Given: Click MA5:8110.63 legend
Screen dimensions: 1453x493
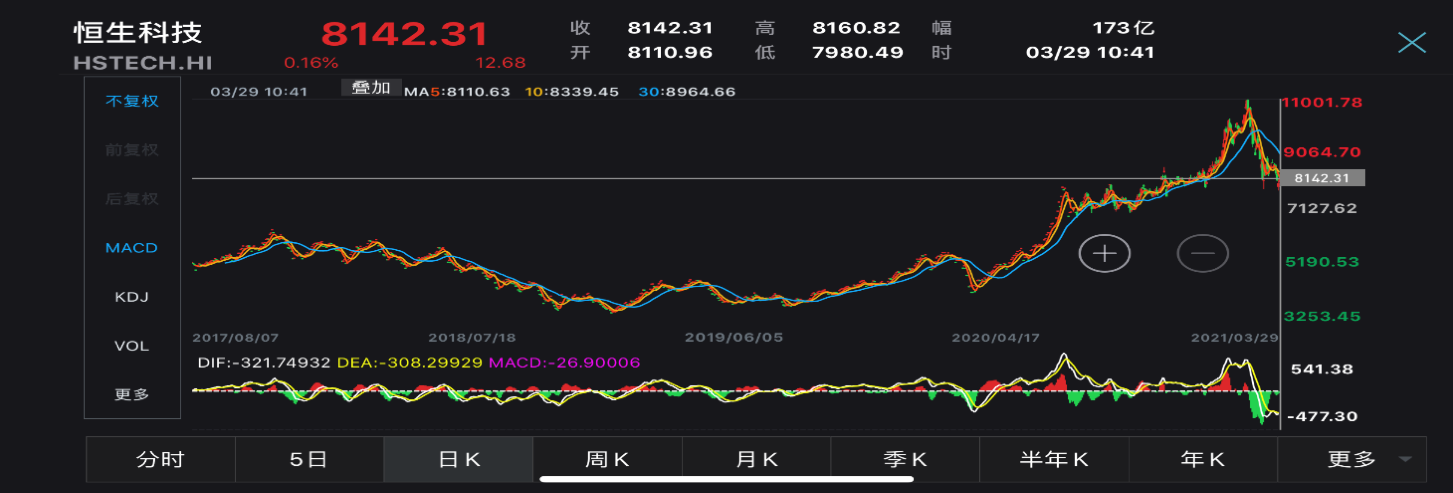Looking at the screenshot, I should click(x=457, y=91).
